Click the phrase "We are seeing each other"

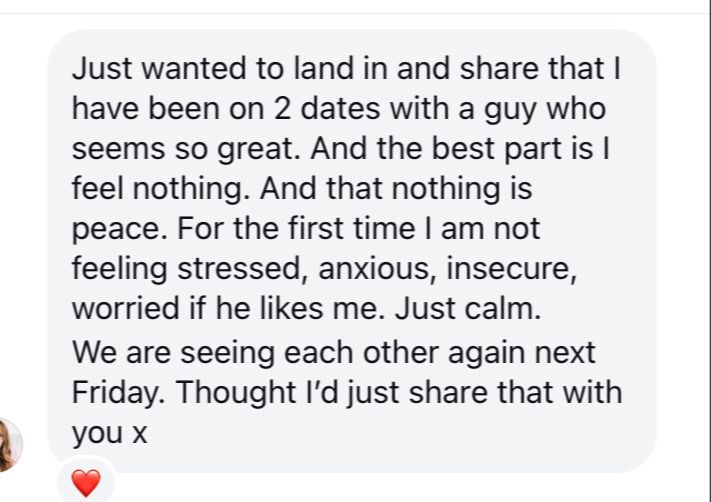(255, 354)
